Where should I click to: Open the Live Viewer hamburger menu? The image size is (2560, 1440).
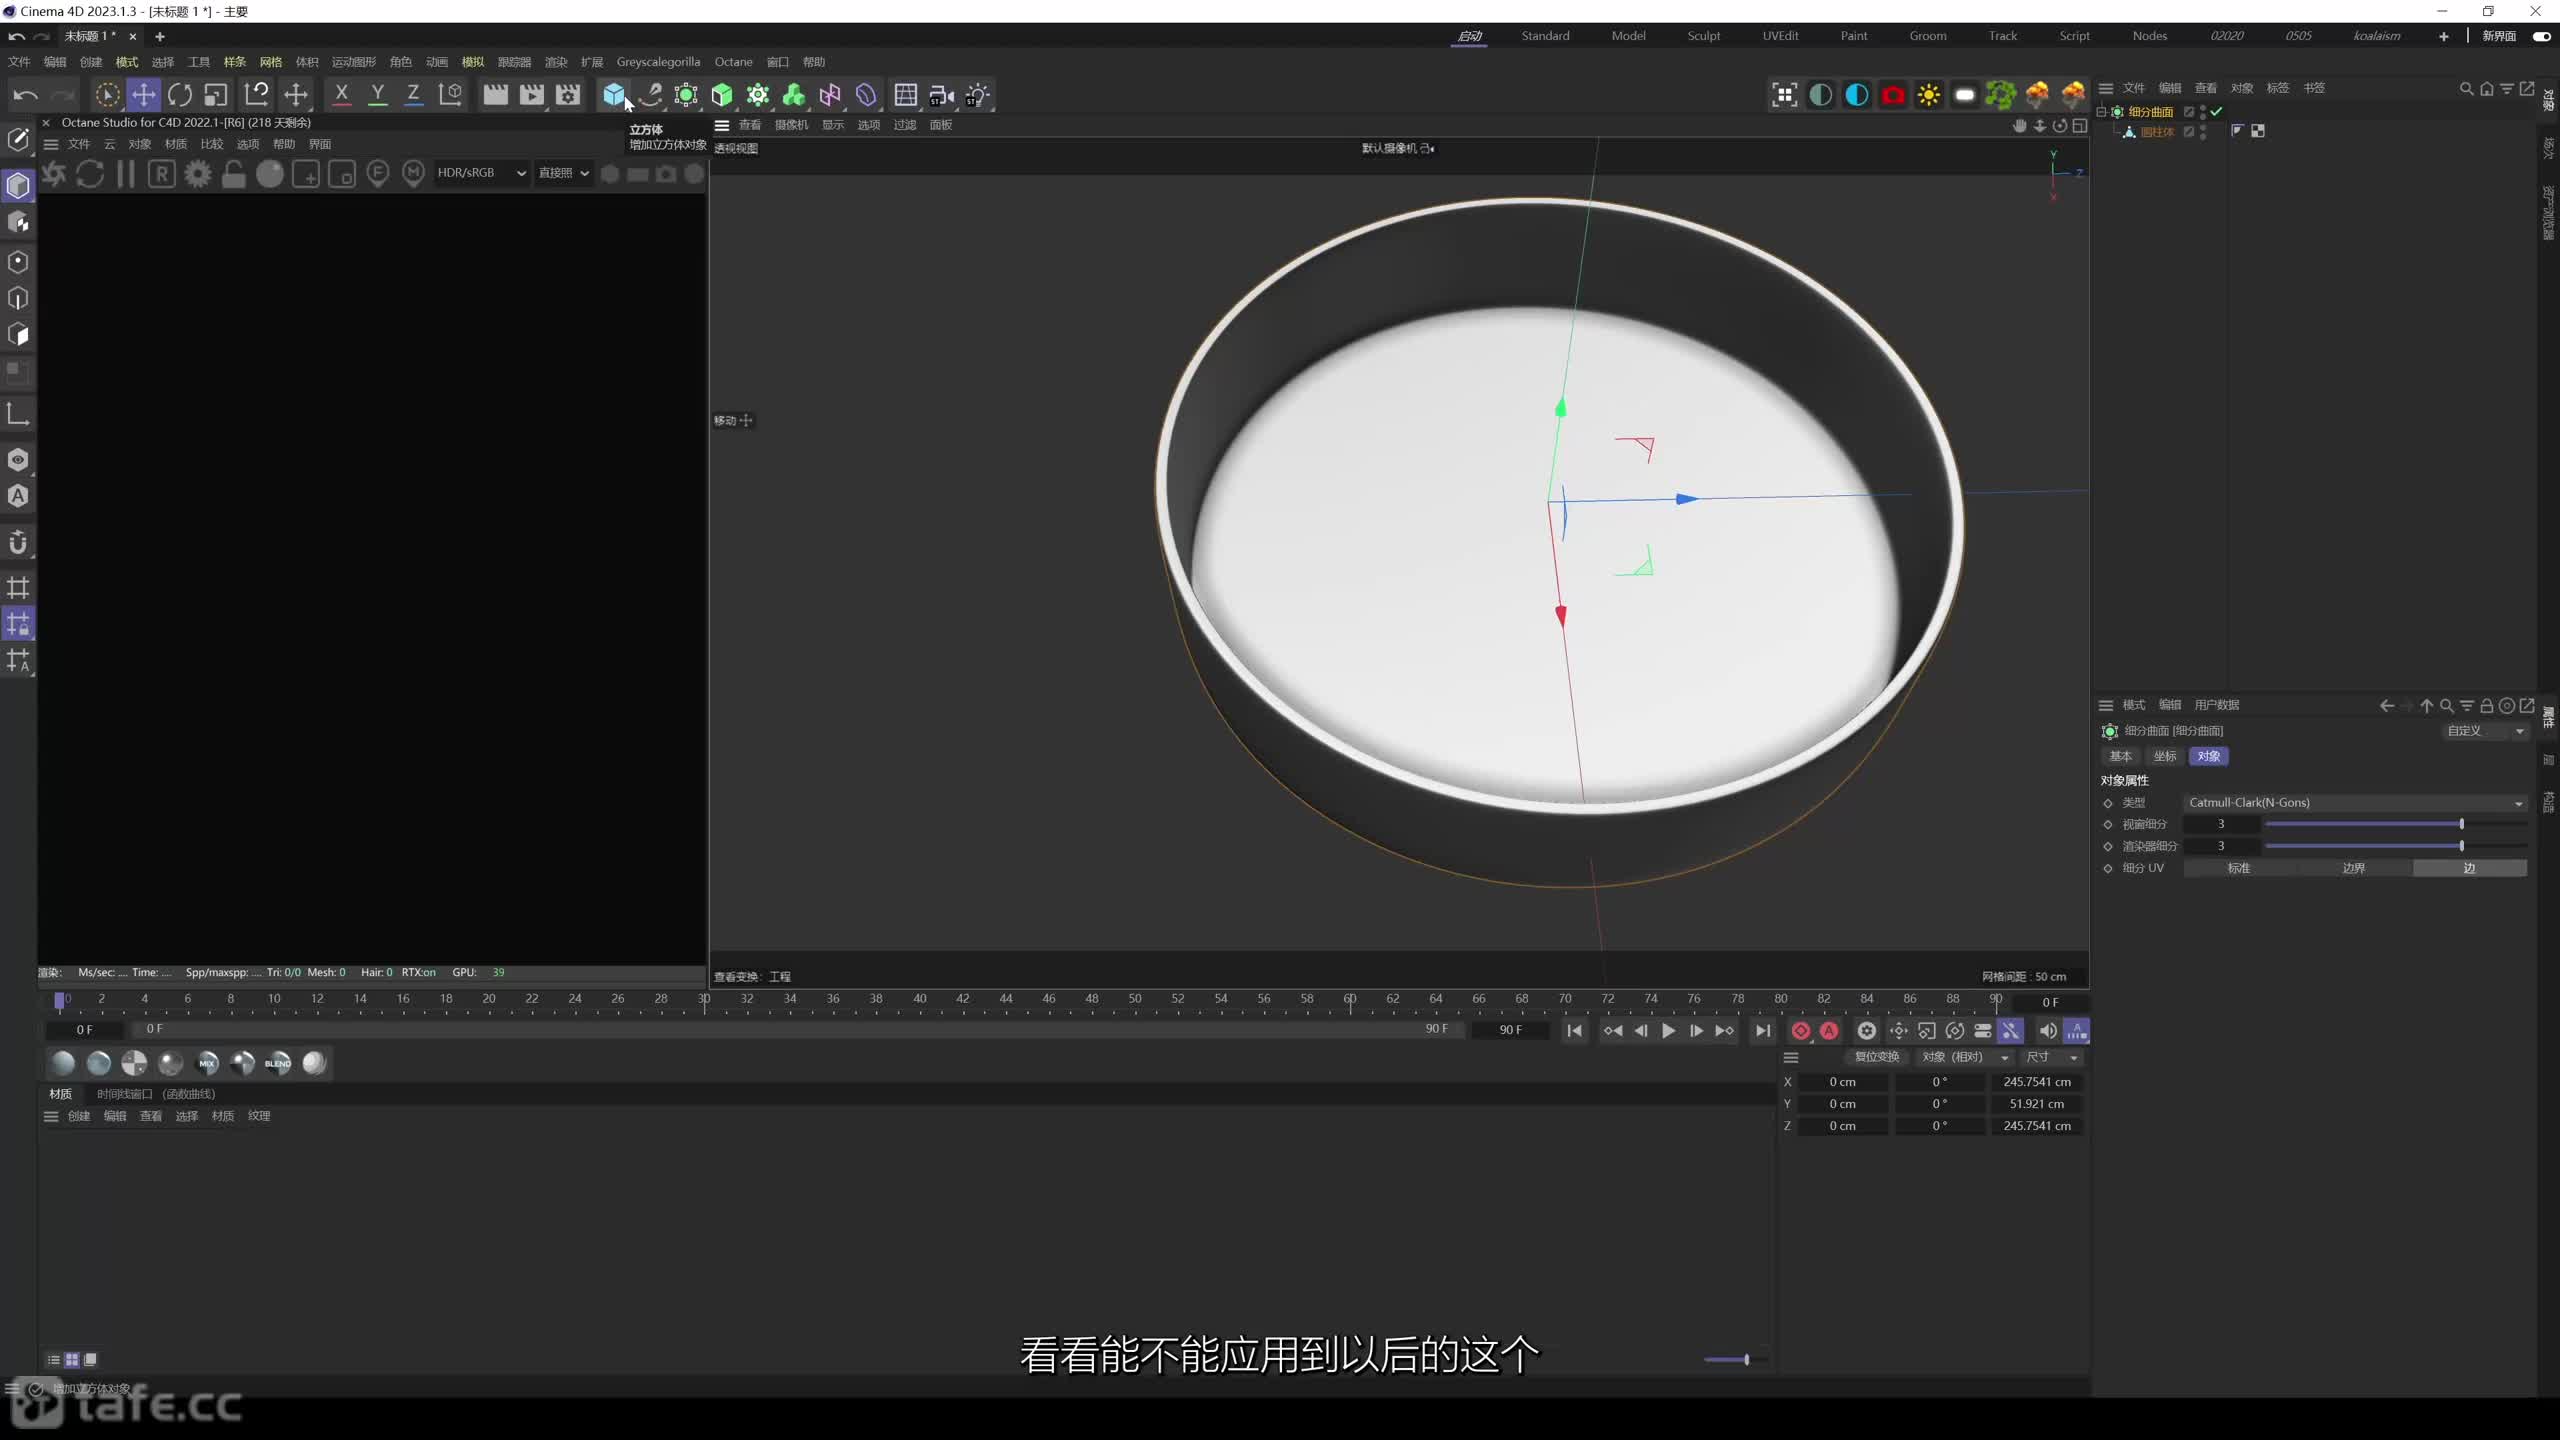51,144
